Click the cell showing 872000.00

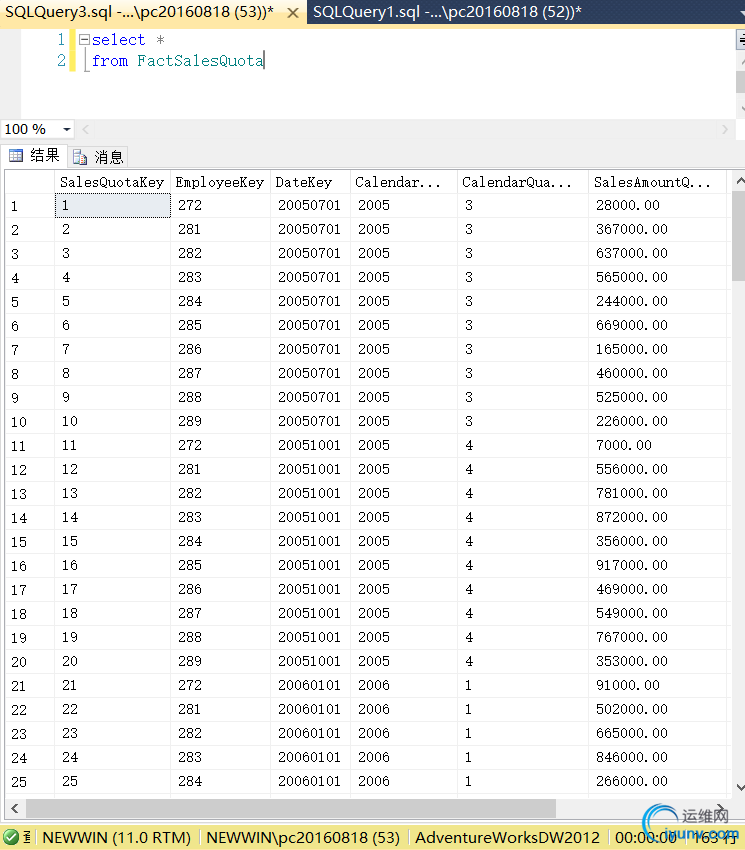click(657, 518)
